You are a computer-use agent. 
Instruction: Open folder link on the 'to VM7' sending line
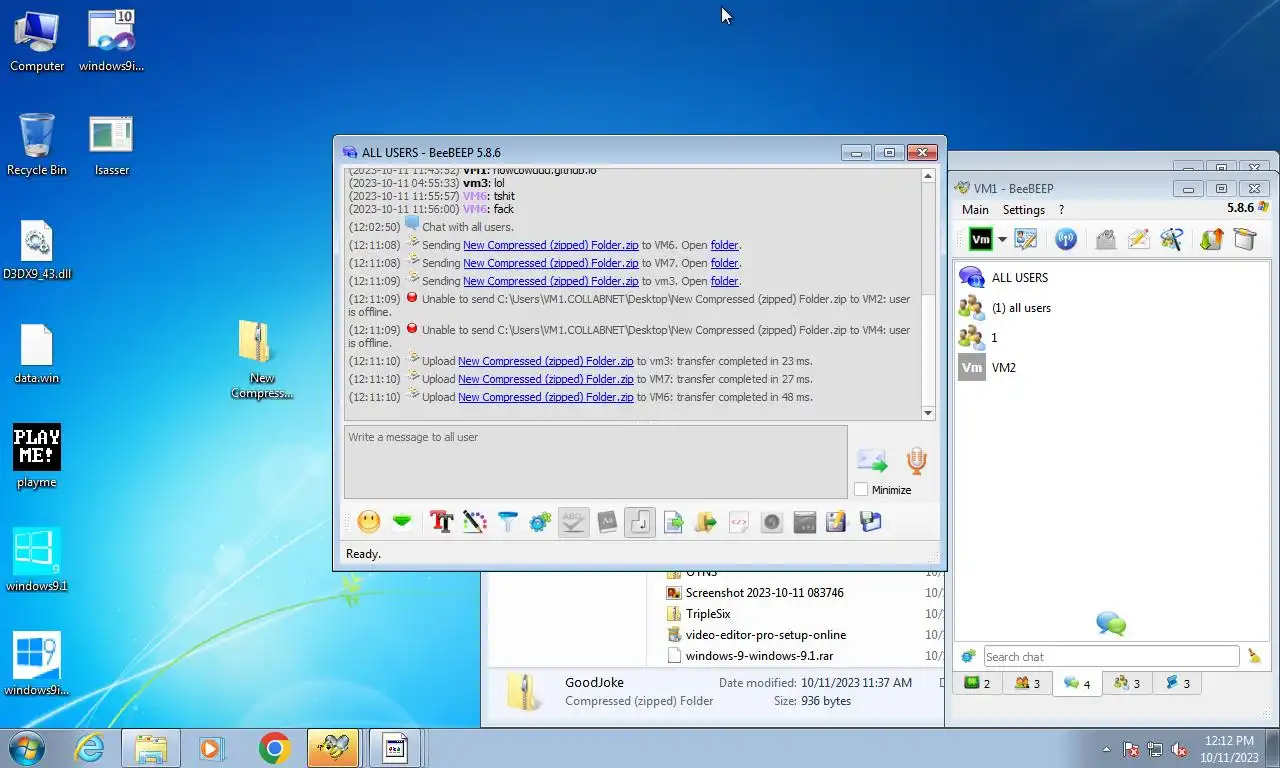(724, 263)
